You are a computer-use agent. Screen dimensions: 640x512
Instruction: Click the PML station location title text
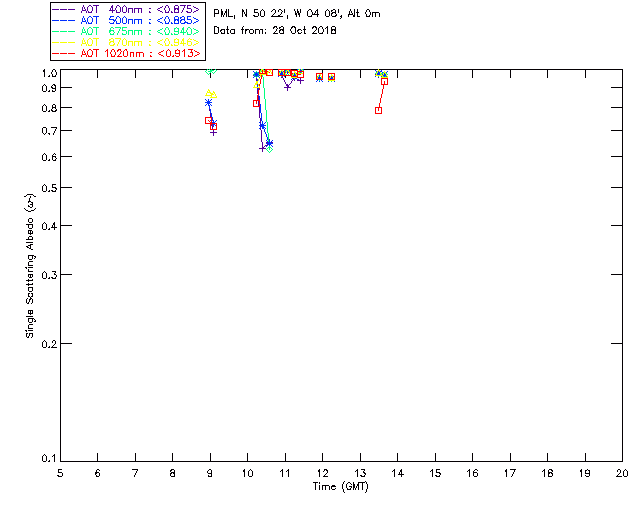(x=297, y=14)
